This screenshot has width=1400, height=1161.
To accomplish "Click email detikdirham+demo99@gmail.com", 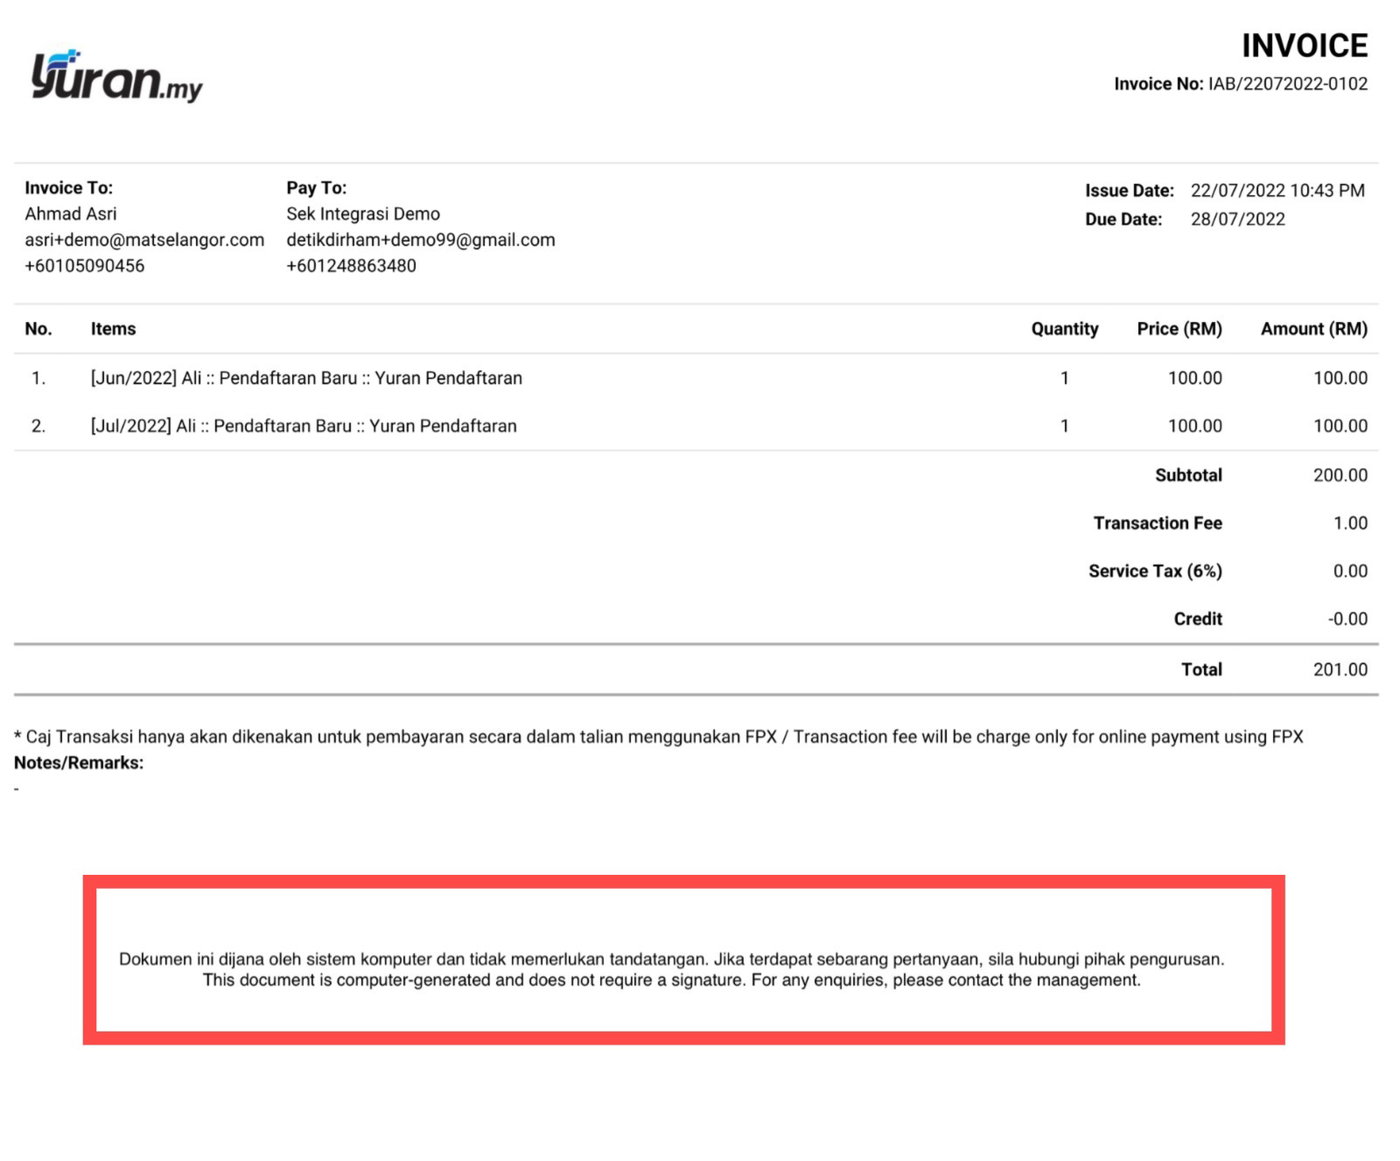I will coord(421,240).
